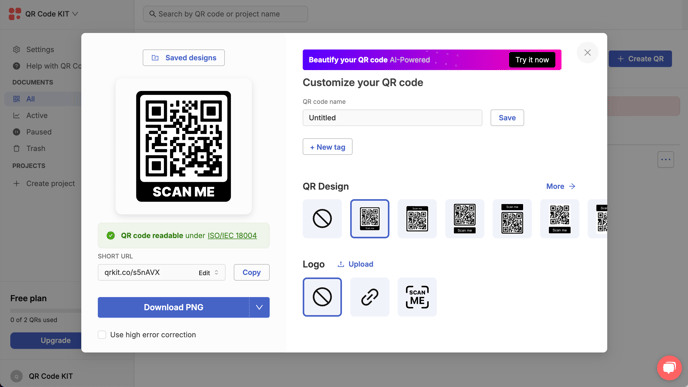The width and height of the screenshot is (688, 387).
Task: Select the no logo option
Action: 322,297
